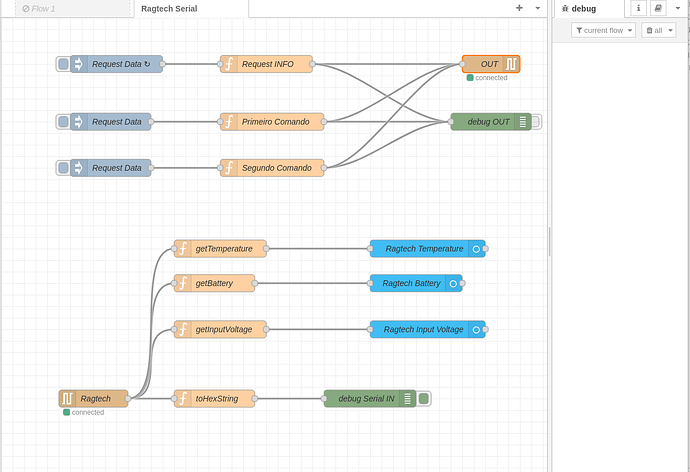Image resolution: width=690 pixels, height=472 pixels.
Task: Click Ragtech Battery node circle icon
Action: pos(453,283)
